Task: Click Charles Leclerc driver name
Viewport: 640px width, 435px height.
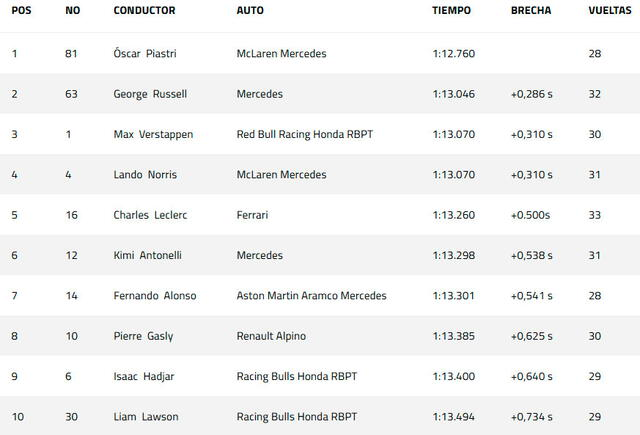Action: coord(150,215)
